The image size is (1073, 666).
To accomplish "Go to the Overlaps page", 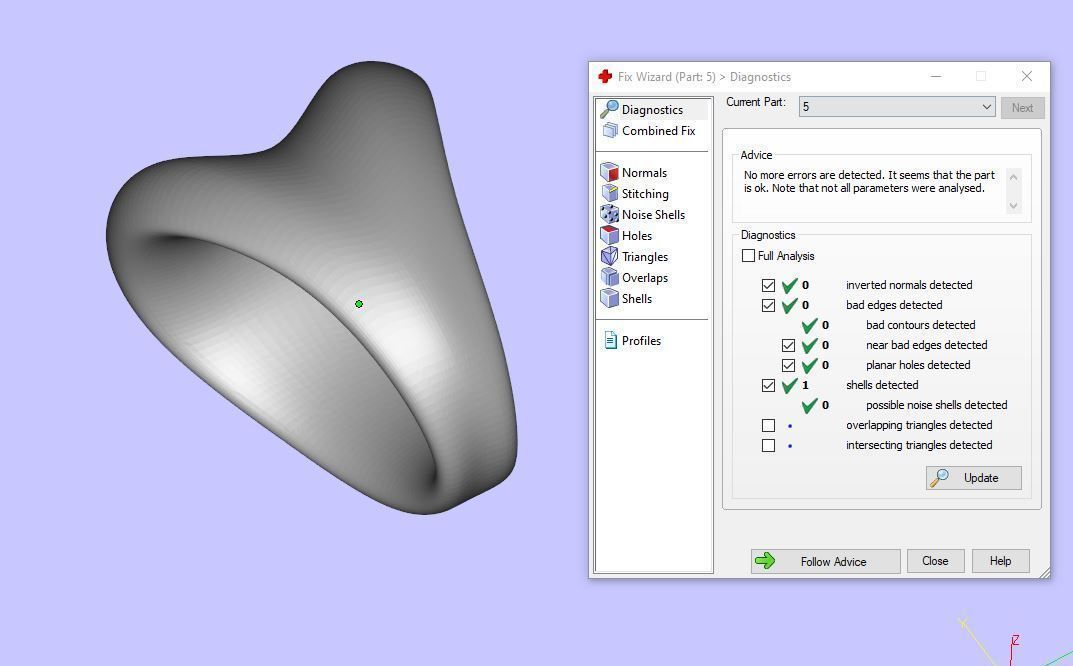I will coord(645,277).
